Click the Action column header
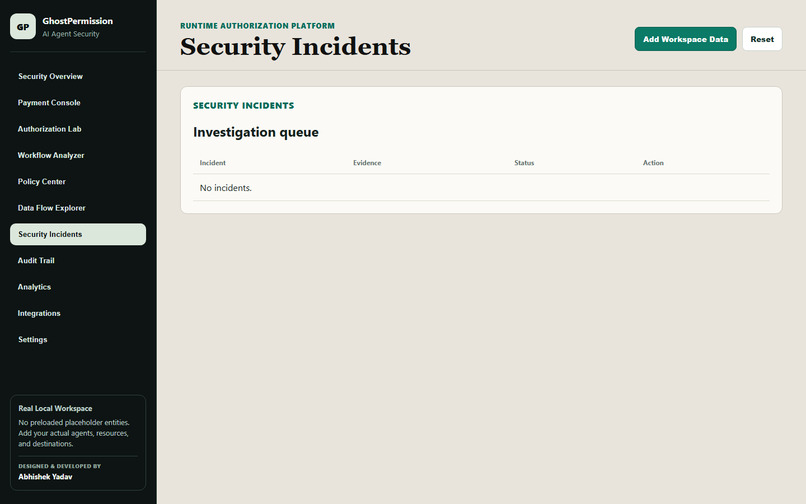Screen dimensions: 806x504 coord(653,163)
